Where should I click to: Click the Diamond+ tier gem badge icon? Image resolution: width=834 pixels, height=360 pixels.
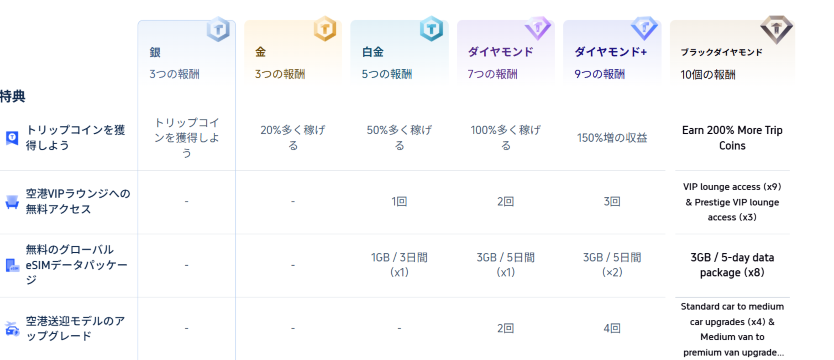pos(644,29)
